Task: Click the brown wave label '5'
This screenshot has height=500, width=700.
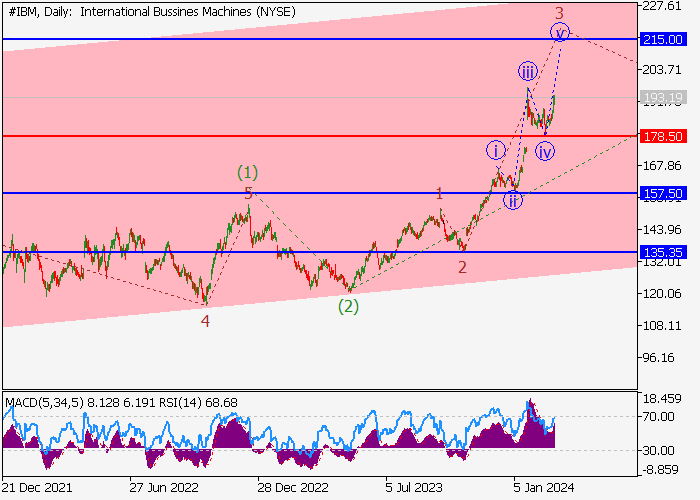Action: [248, 193]
